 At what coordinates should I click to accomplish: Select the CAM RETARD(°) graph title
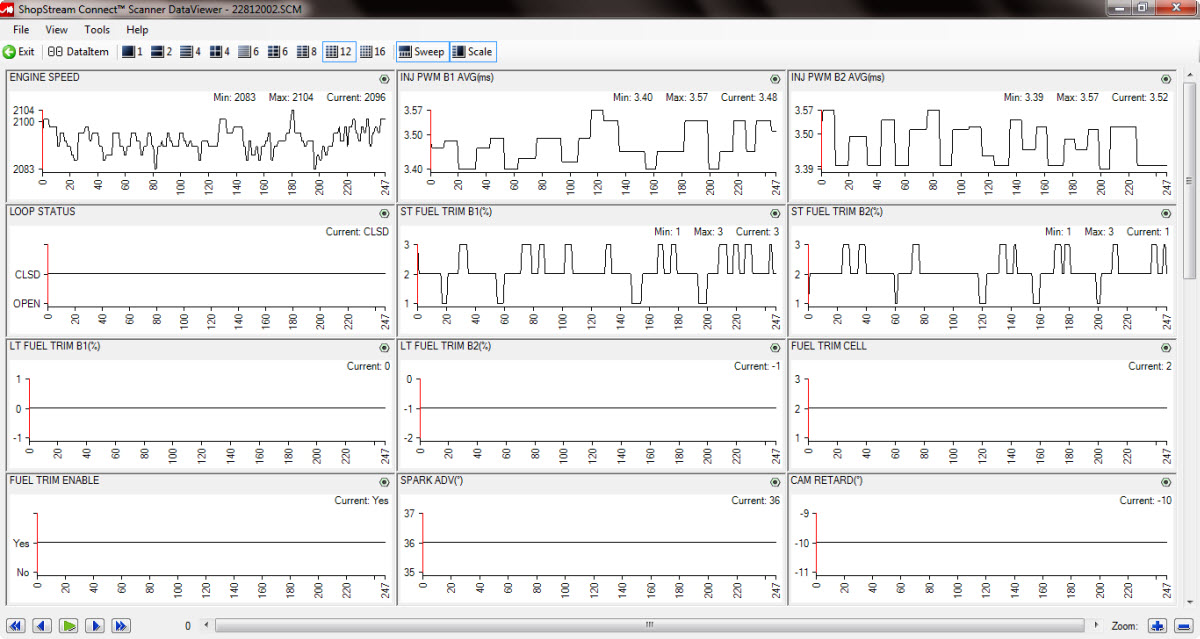(x=827, y=479)
